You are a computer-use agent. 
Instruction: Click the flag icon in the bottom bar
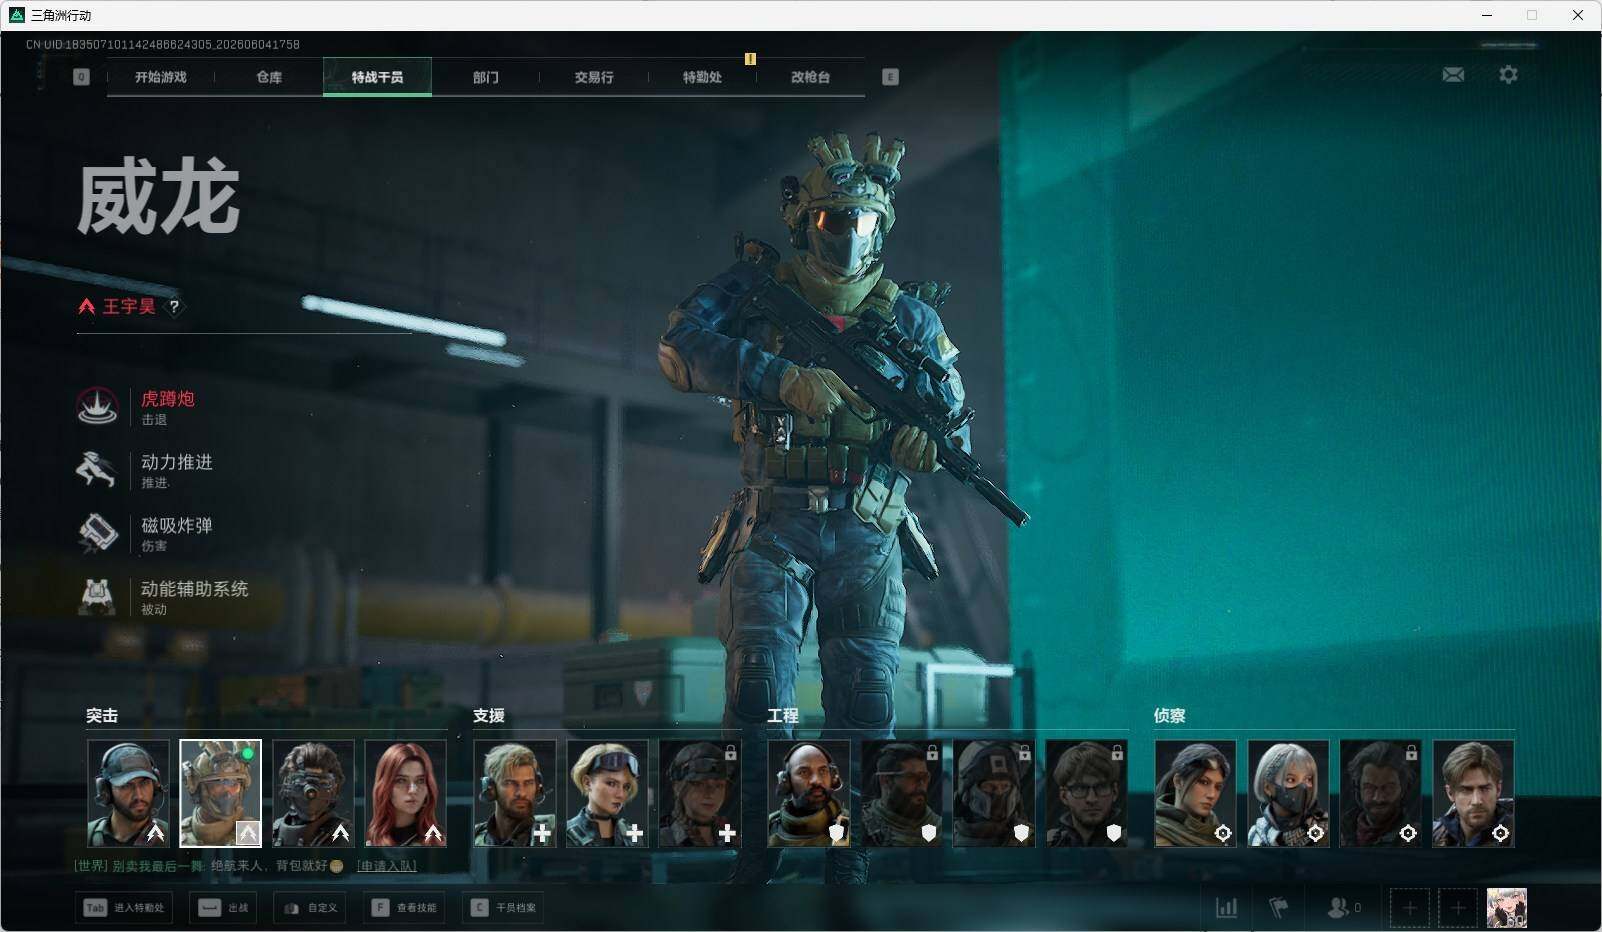1278,908
